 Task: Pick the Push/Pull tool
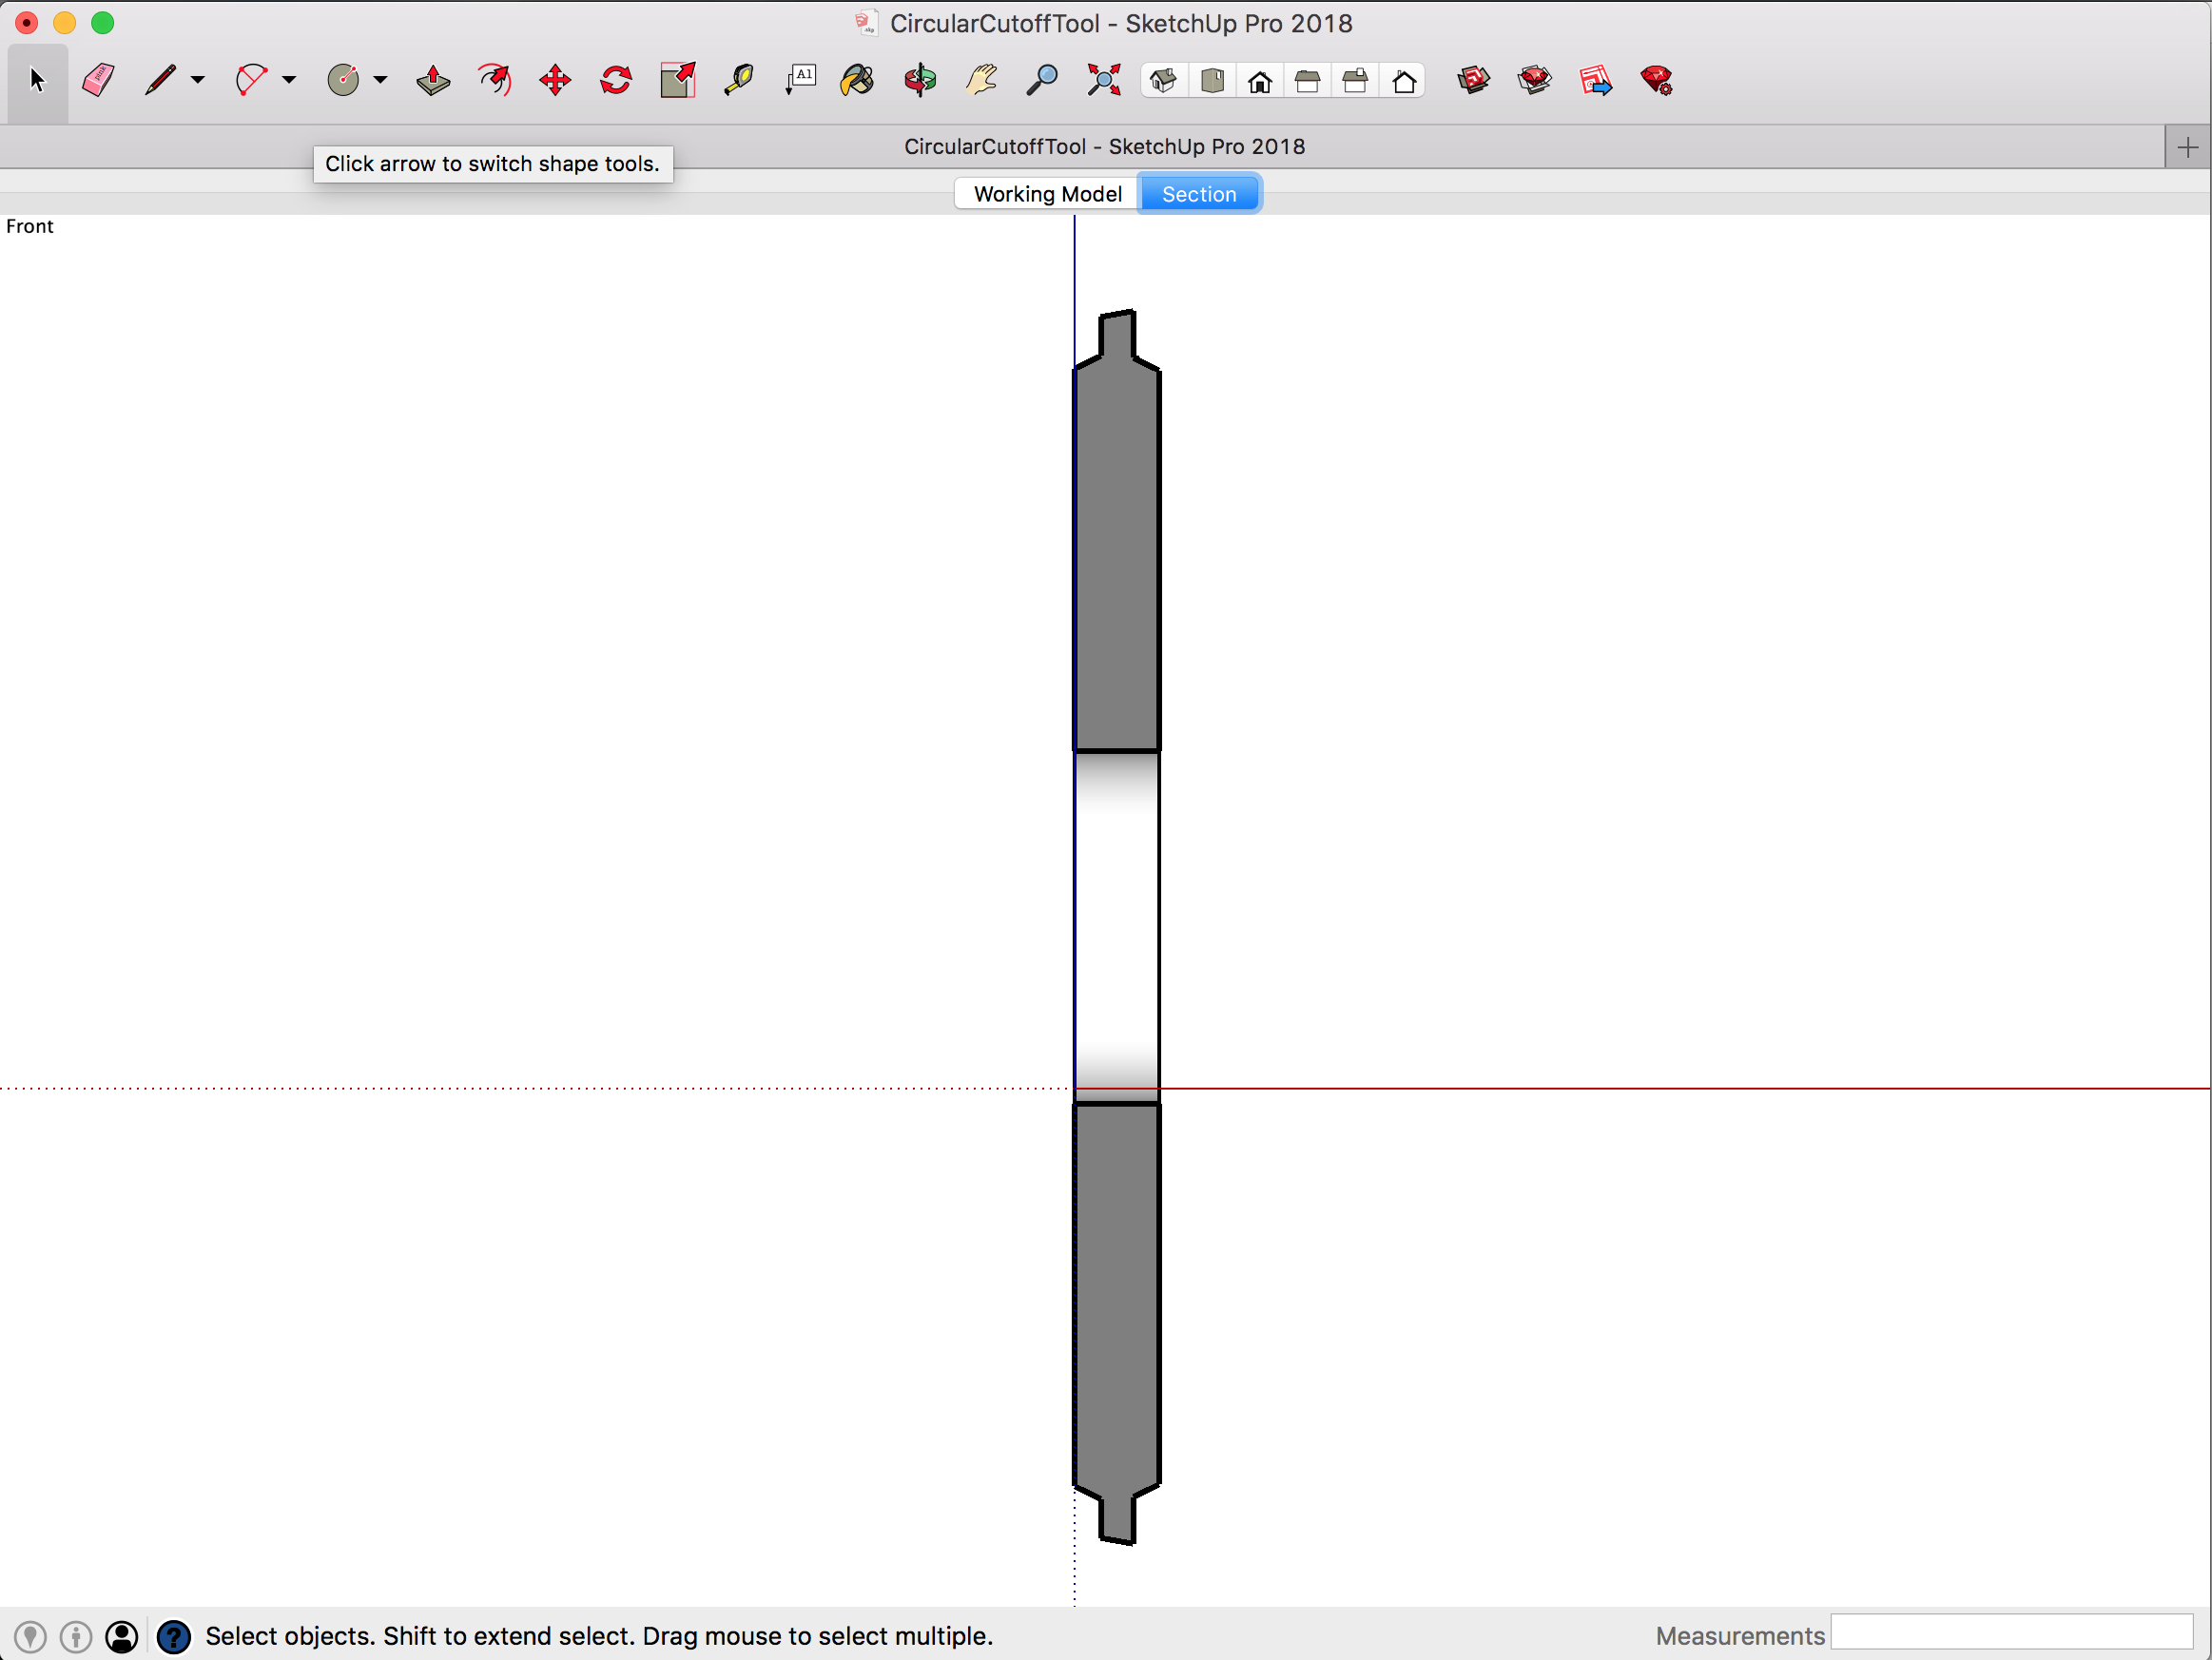coord(432,80)
